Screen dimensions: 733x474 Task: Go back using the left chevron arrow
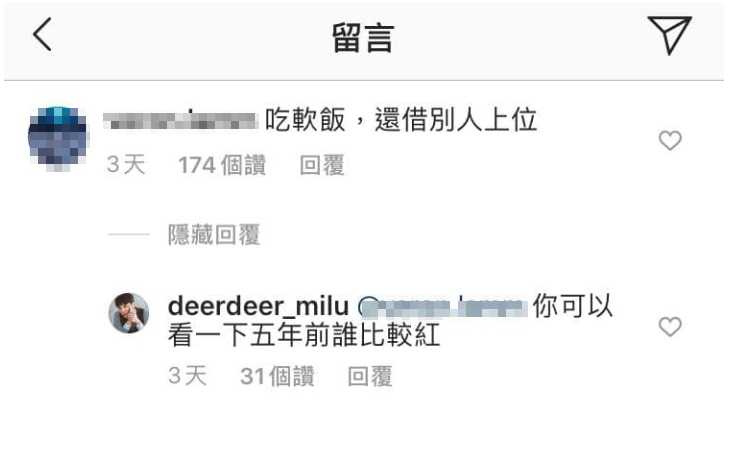coord(42,34)
